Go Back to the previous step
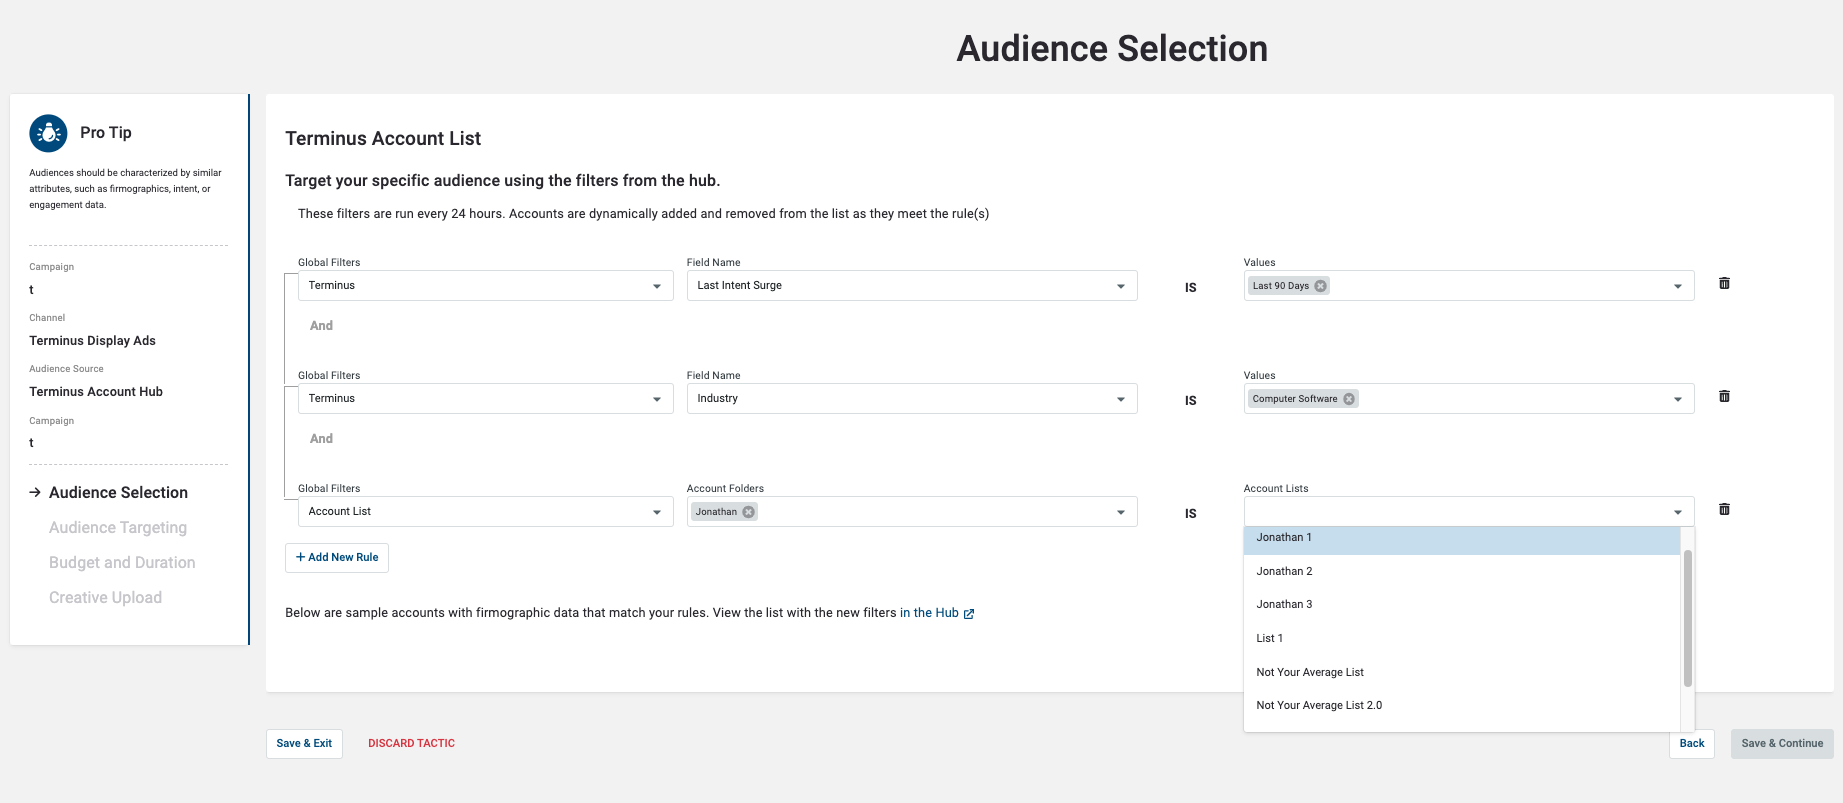Viewport: 1843px width, 803px height. (1692, 744)
